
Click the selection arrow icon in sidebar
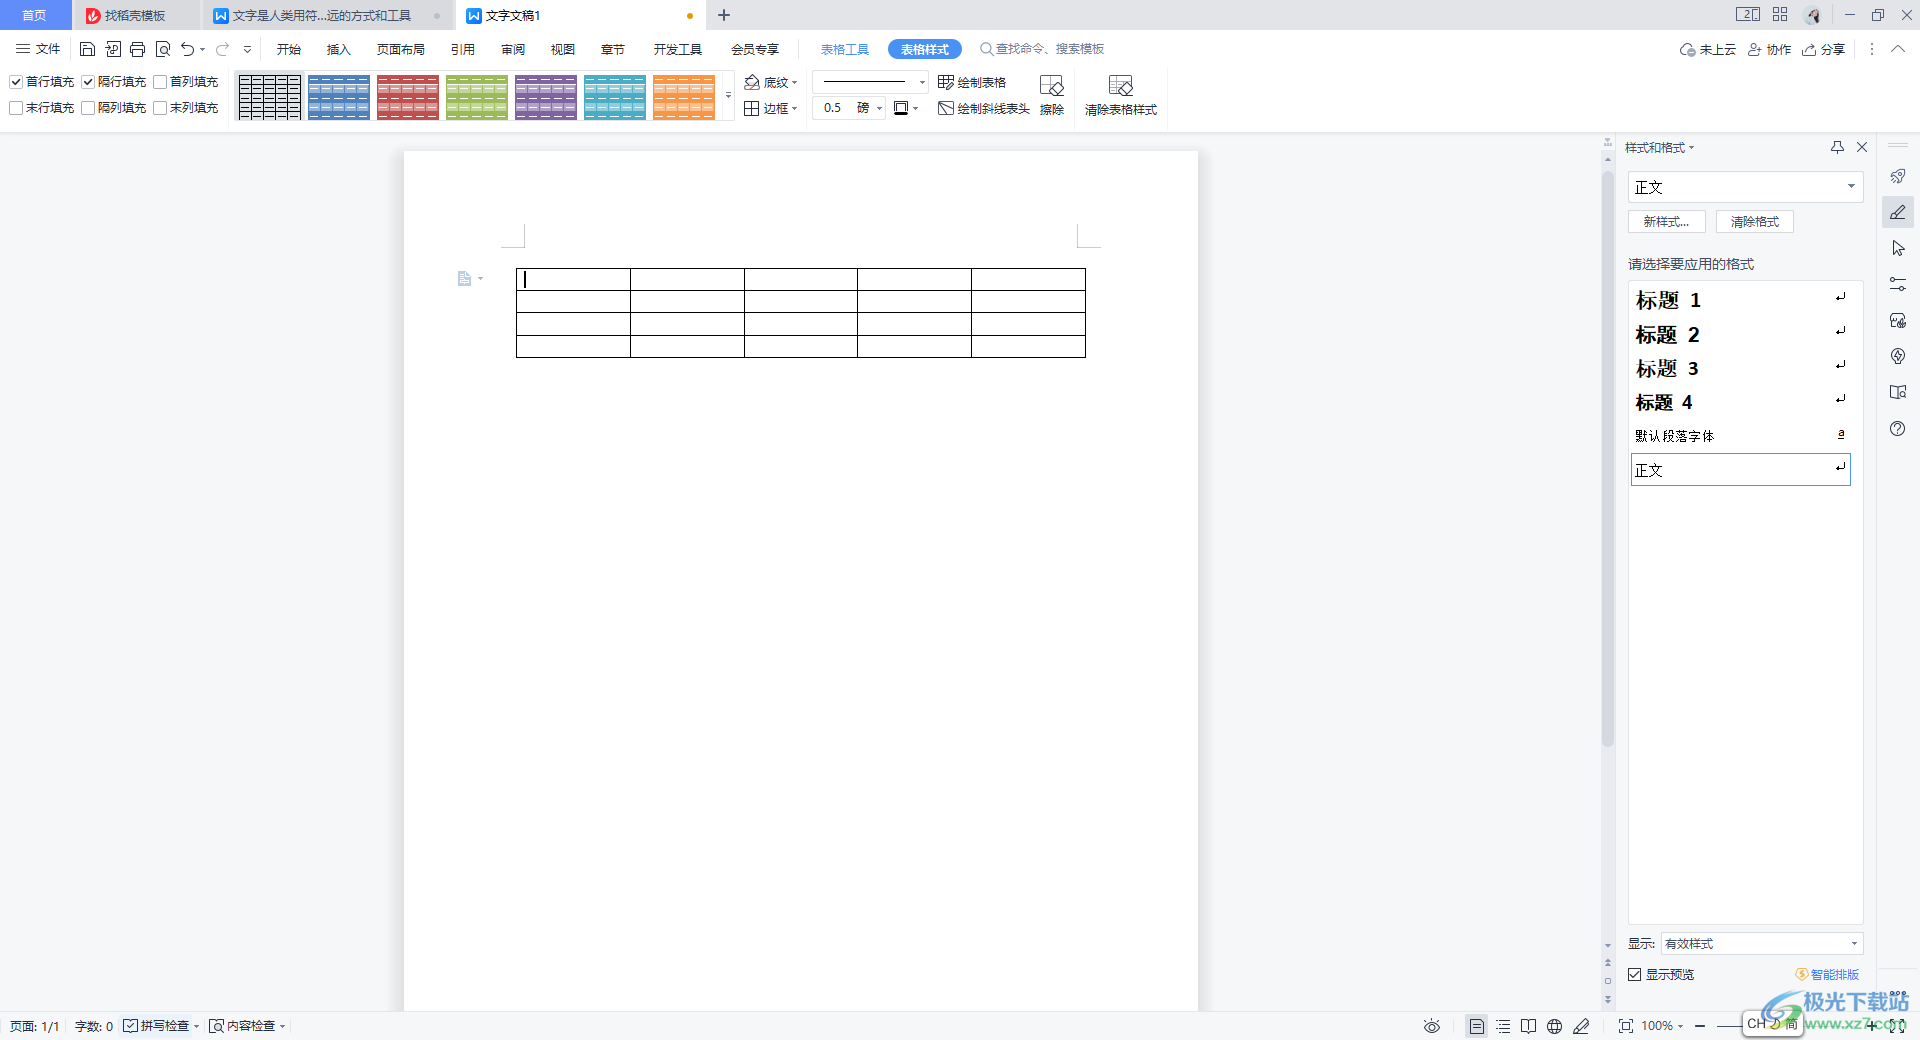tap(1898, 248)
